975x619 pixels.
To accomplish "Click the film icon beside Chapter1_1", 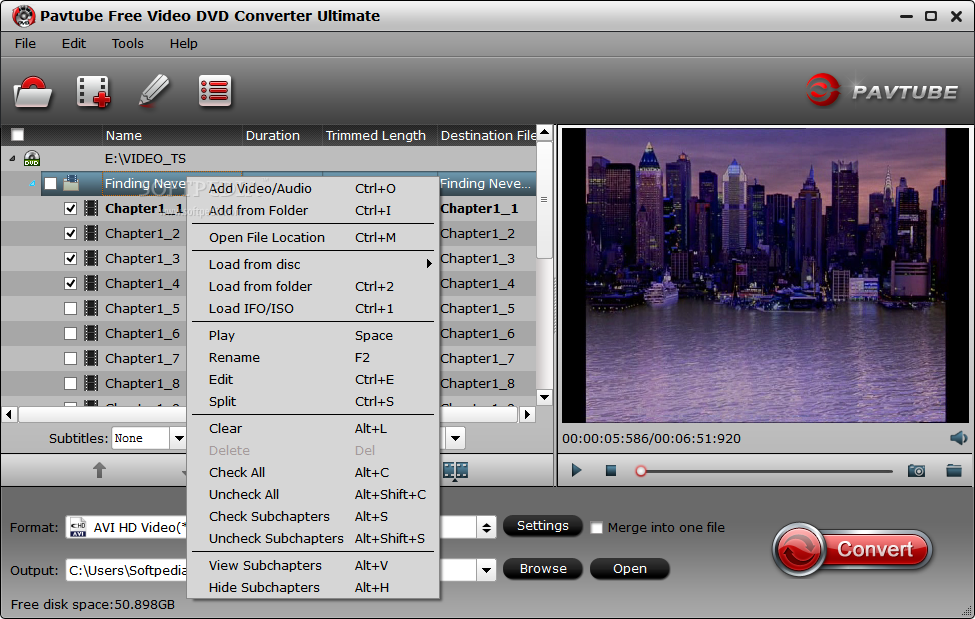I will (91, 208).
